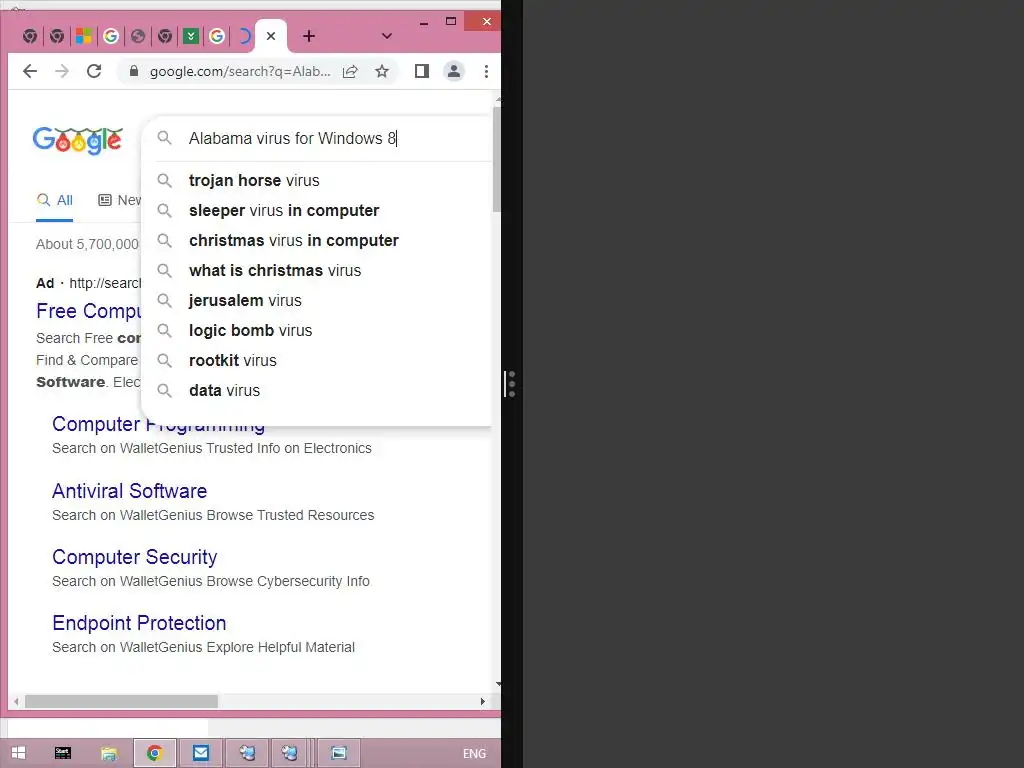Switch to the green download-arrow tab
The height and width of the screenshot is (768, 1024).
pyautogui.click(x=191, y=36)
